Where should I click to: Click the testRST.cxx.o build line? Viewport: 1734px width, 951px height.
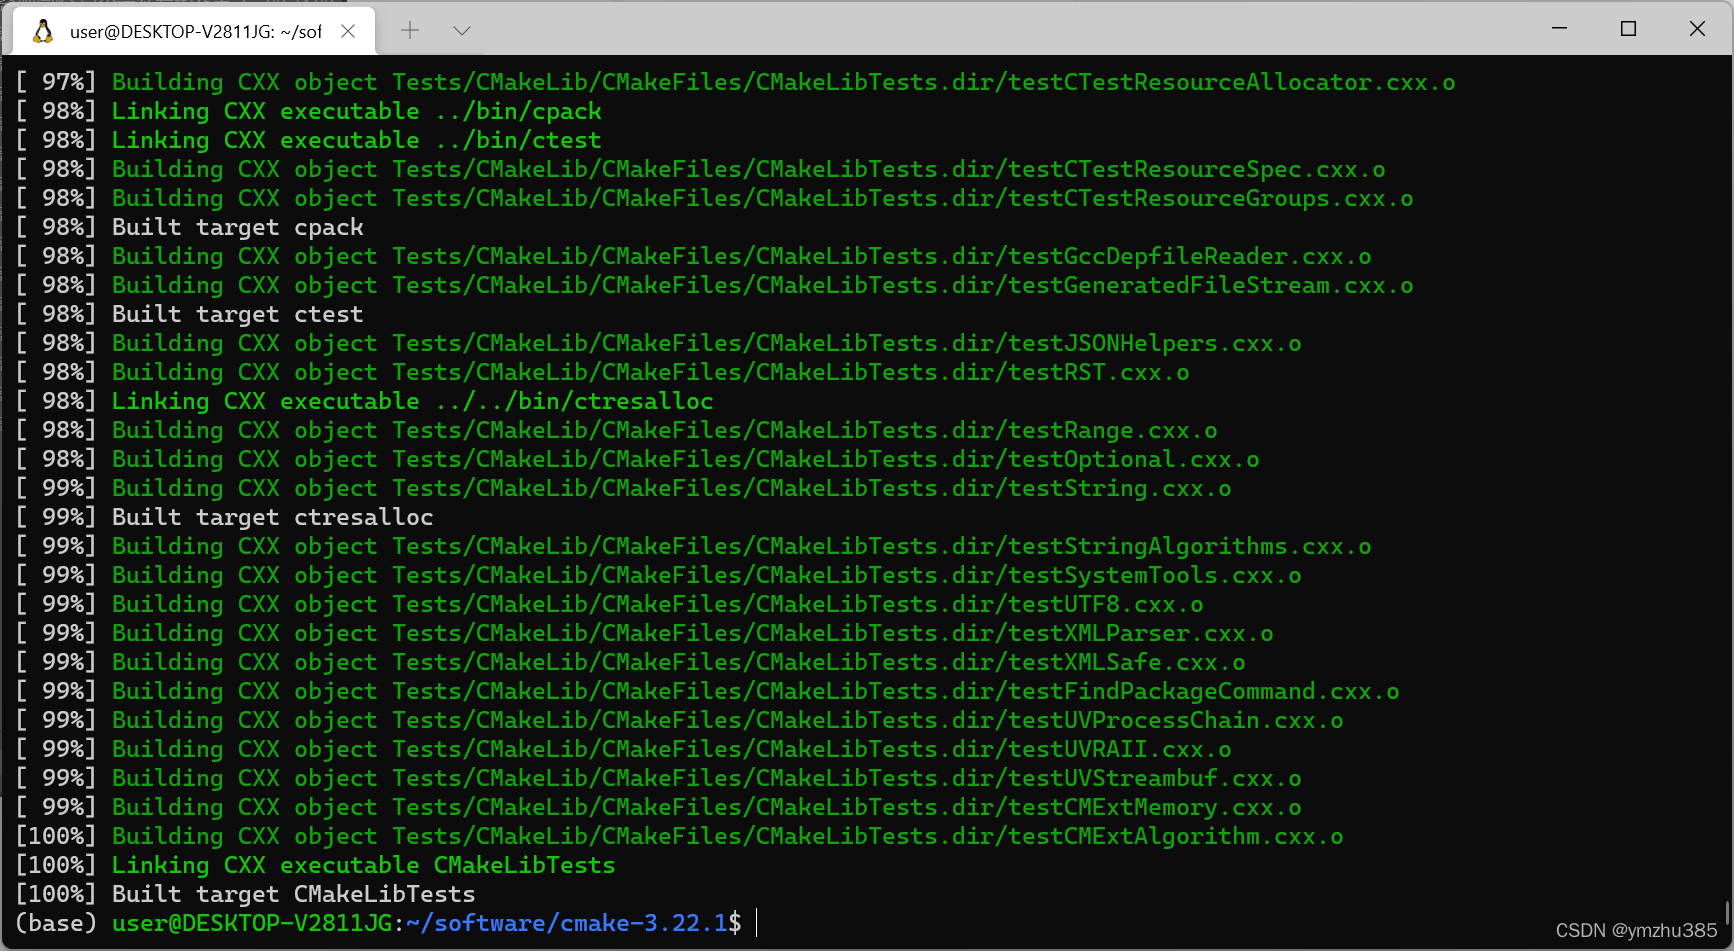tap(603, 372)
